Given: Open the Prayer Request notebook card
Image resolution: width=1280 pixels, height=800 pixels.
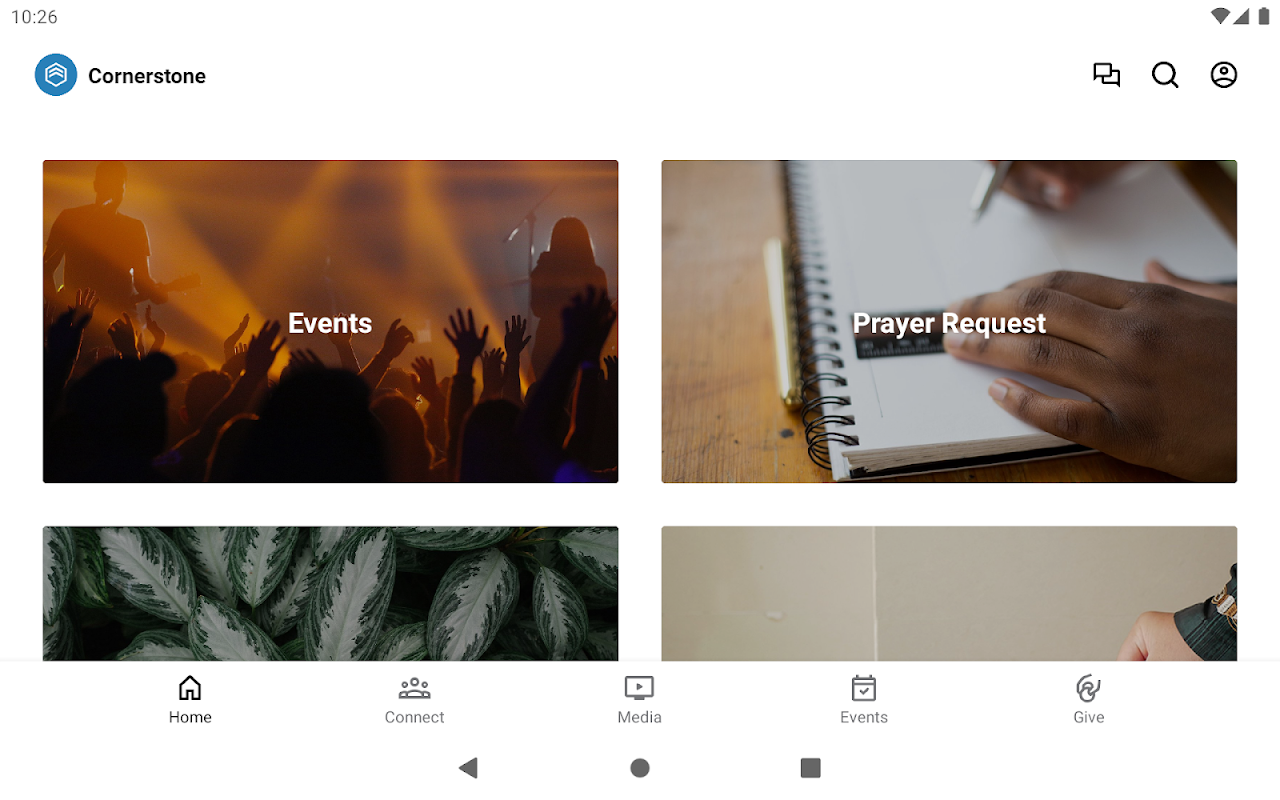Looking at the screenshot, I should click(x=949, y=322).
